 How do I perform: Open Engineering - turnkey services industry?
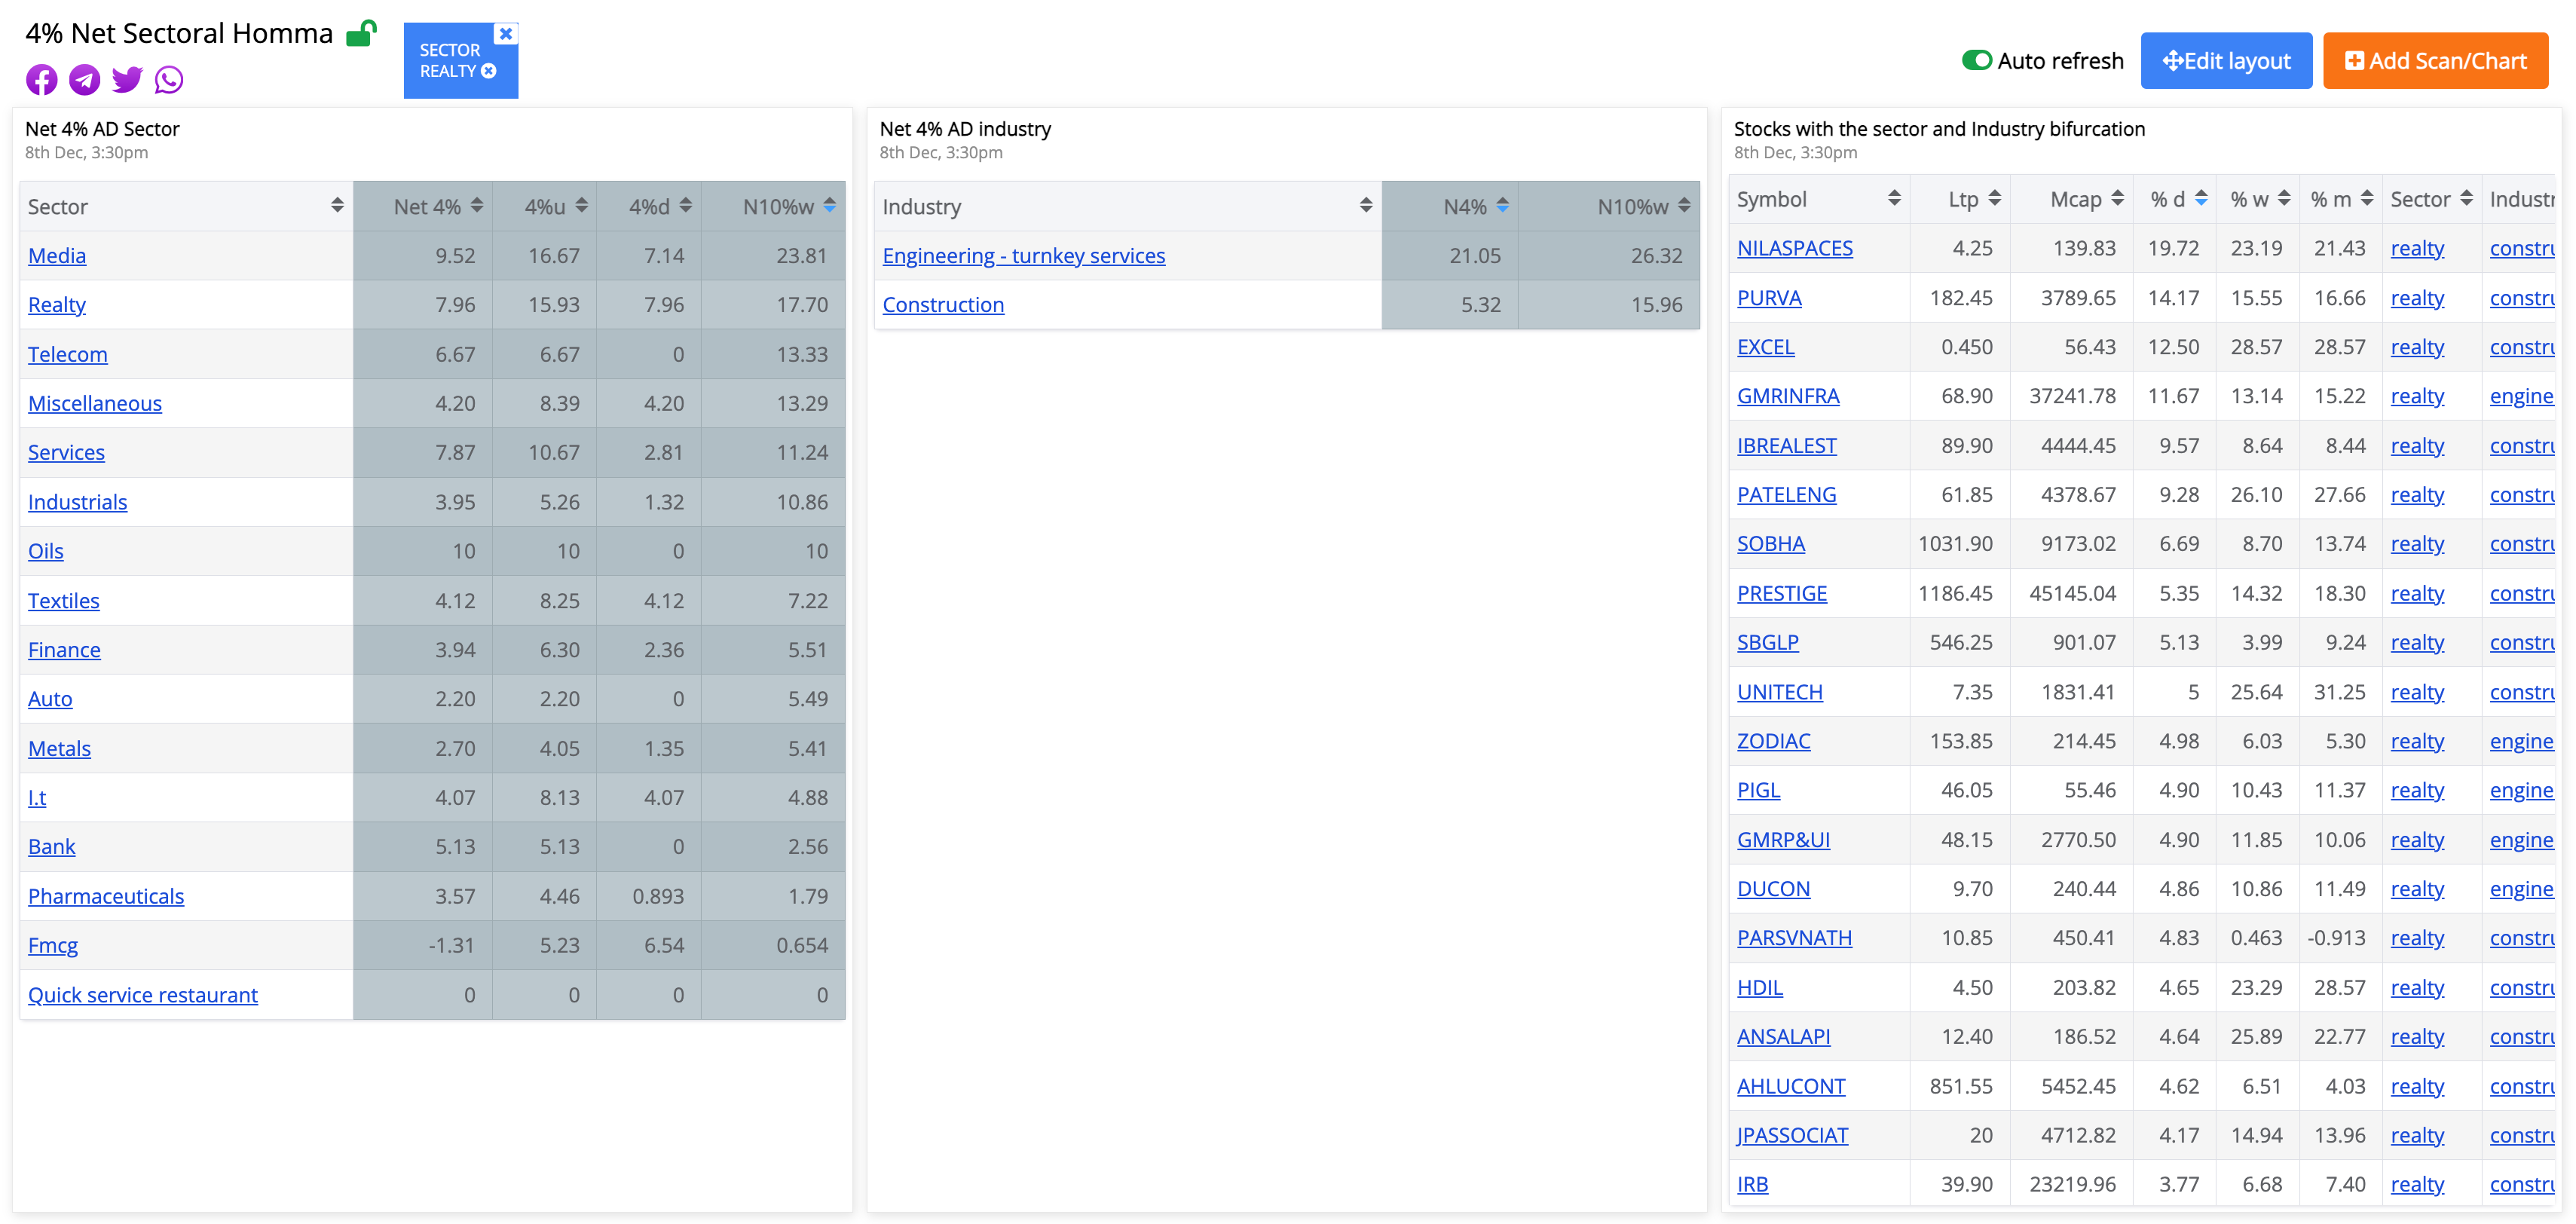coord(1023,256)
